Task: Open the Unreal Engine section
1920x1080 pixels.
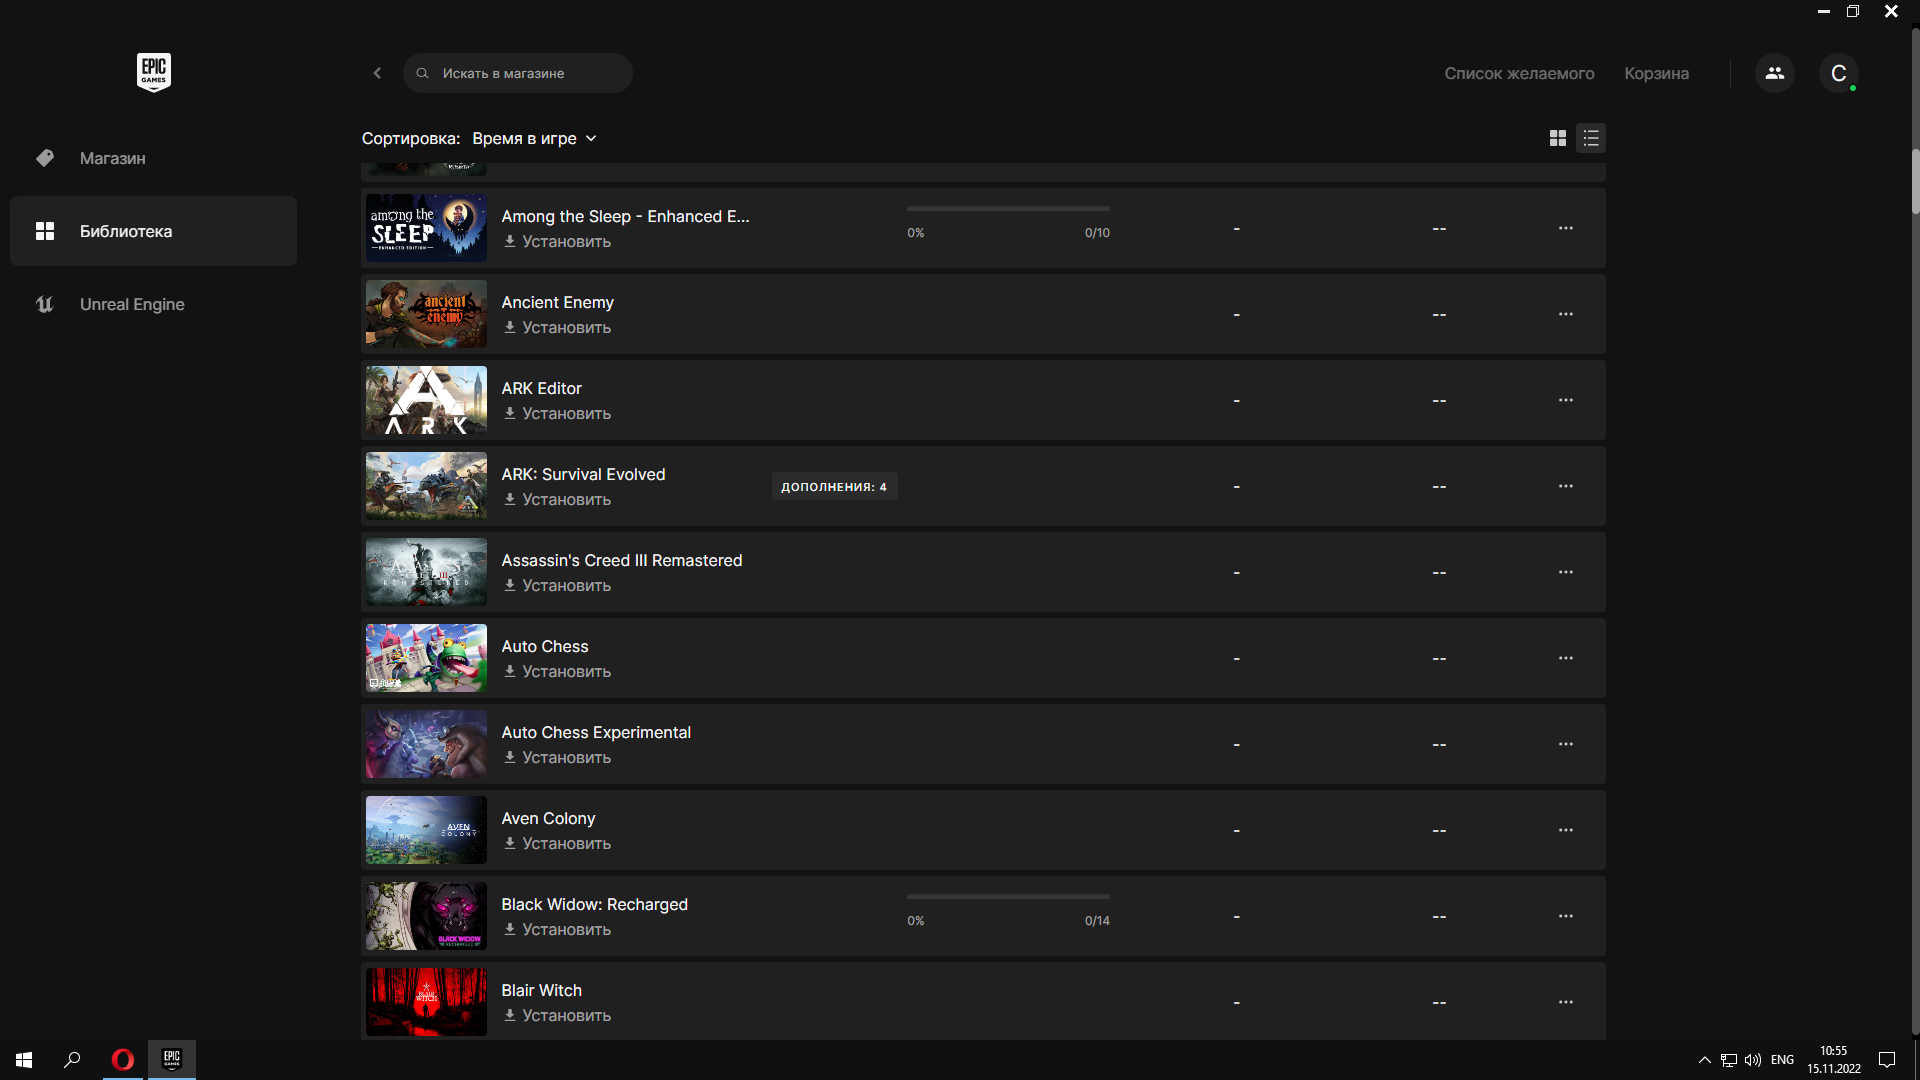Action: click(x=153, y=304)
